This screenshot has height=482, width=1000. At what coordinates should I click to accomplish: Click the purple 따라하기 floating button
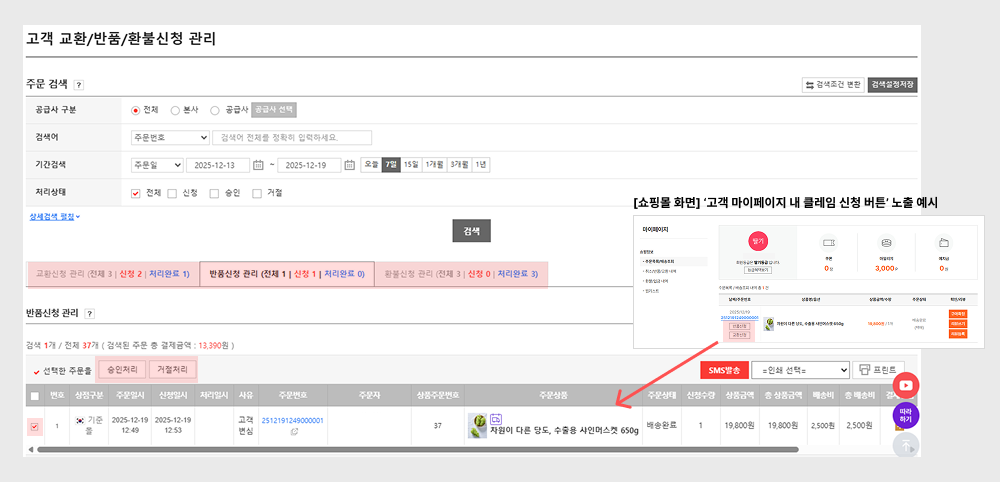[906, 415]
